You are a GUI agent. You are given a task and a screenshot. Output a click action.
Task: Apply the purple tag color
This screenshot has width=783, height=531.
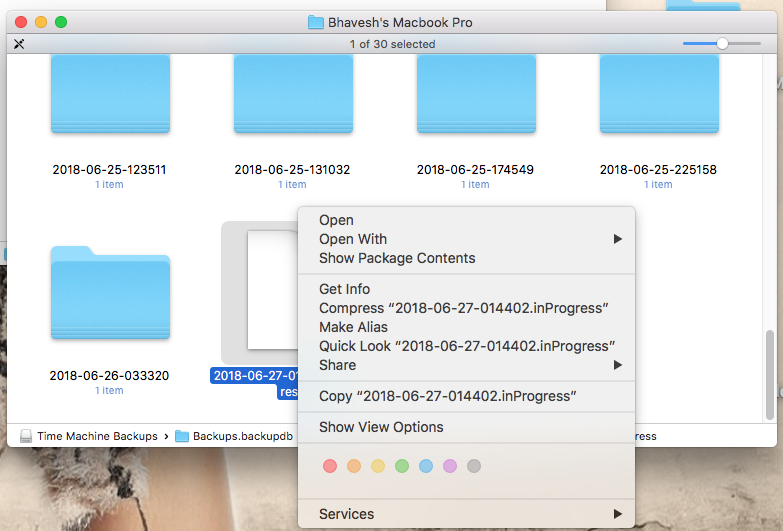click(x=450, y=466)
